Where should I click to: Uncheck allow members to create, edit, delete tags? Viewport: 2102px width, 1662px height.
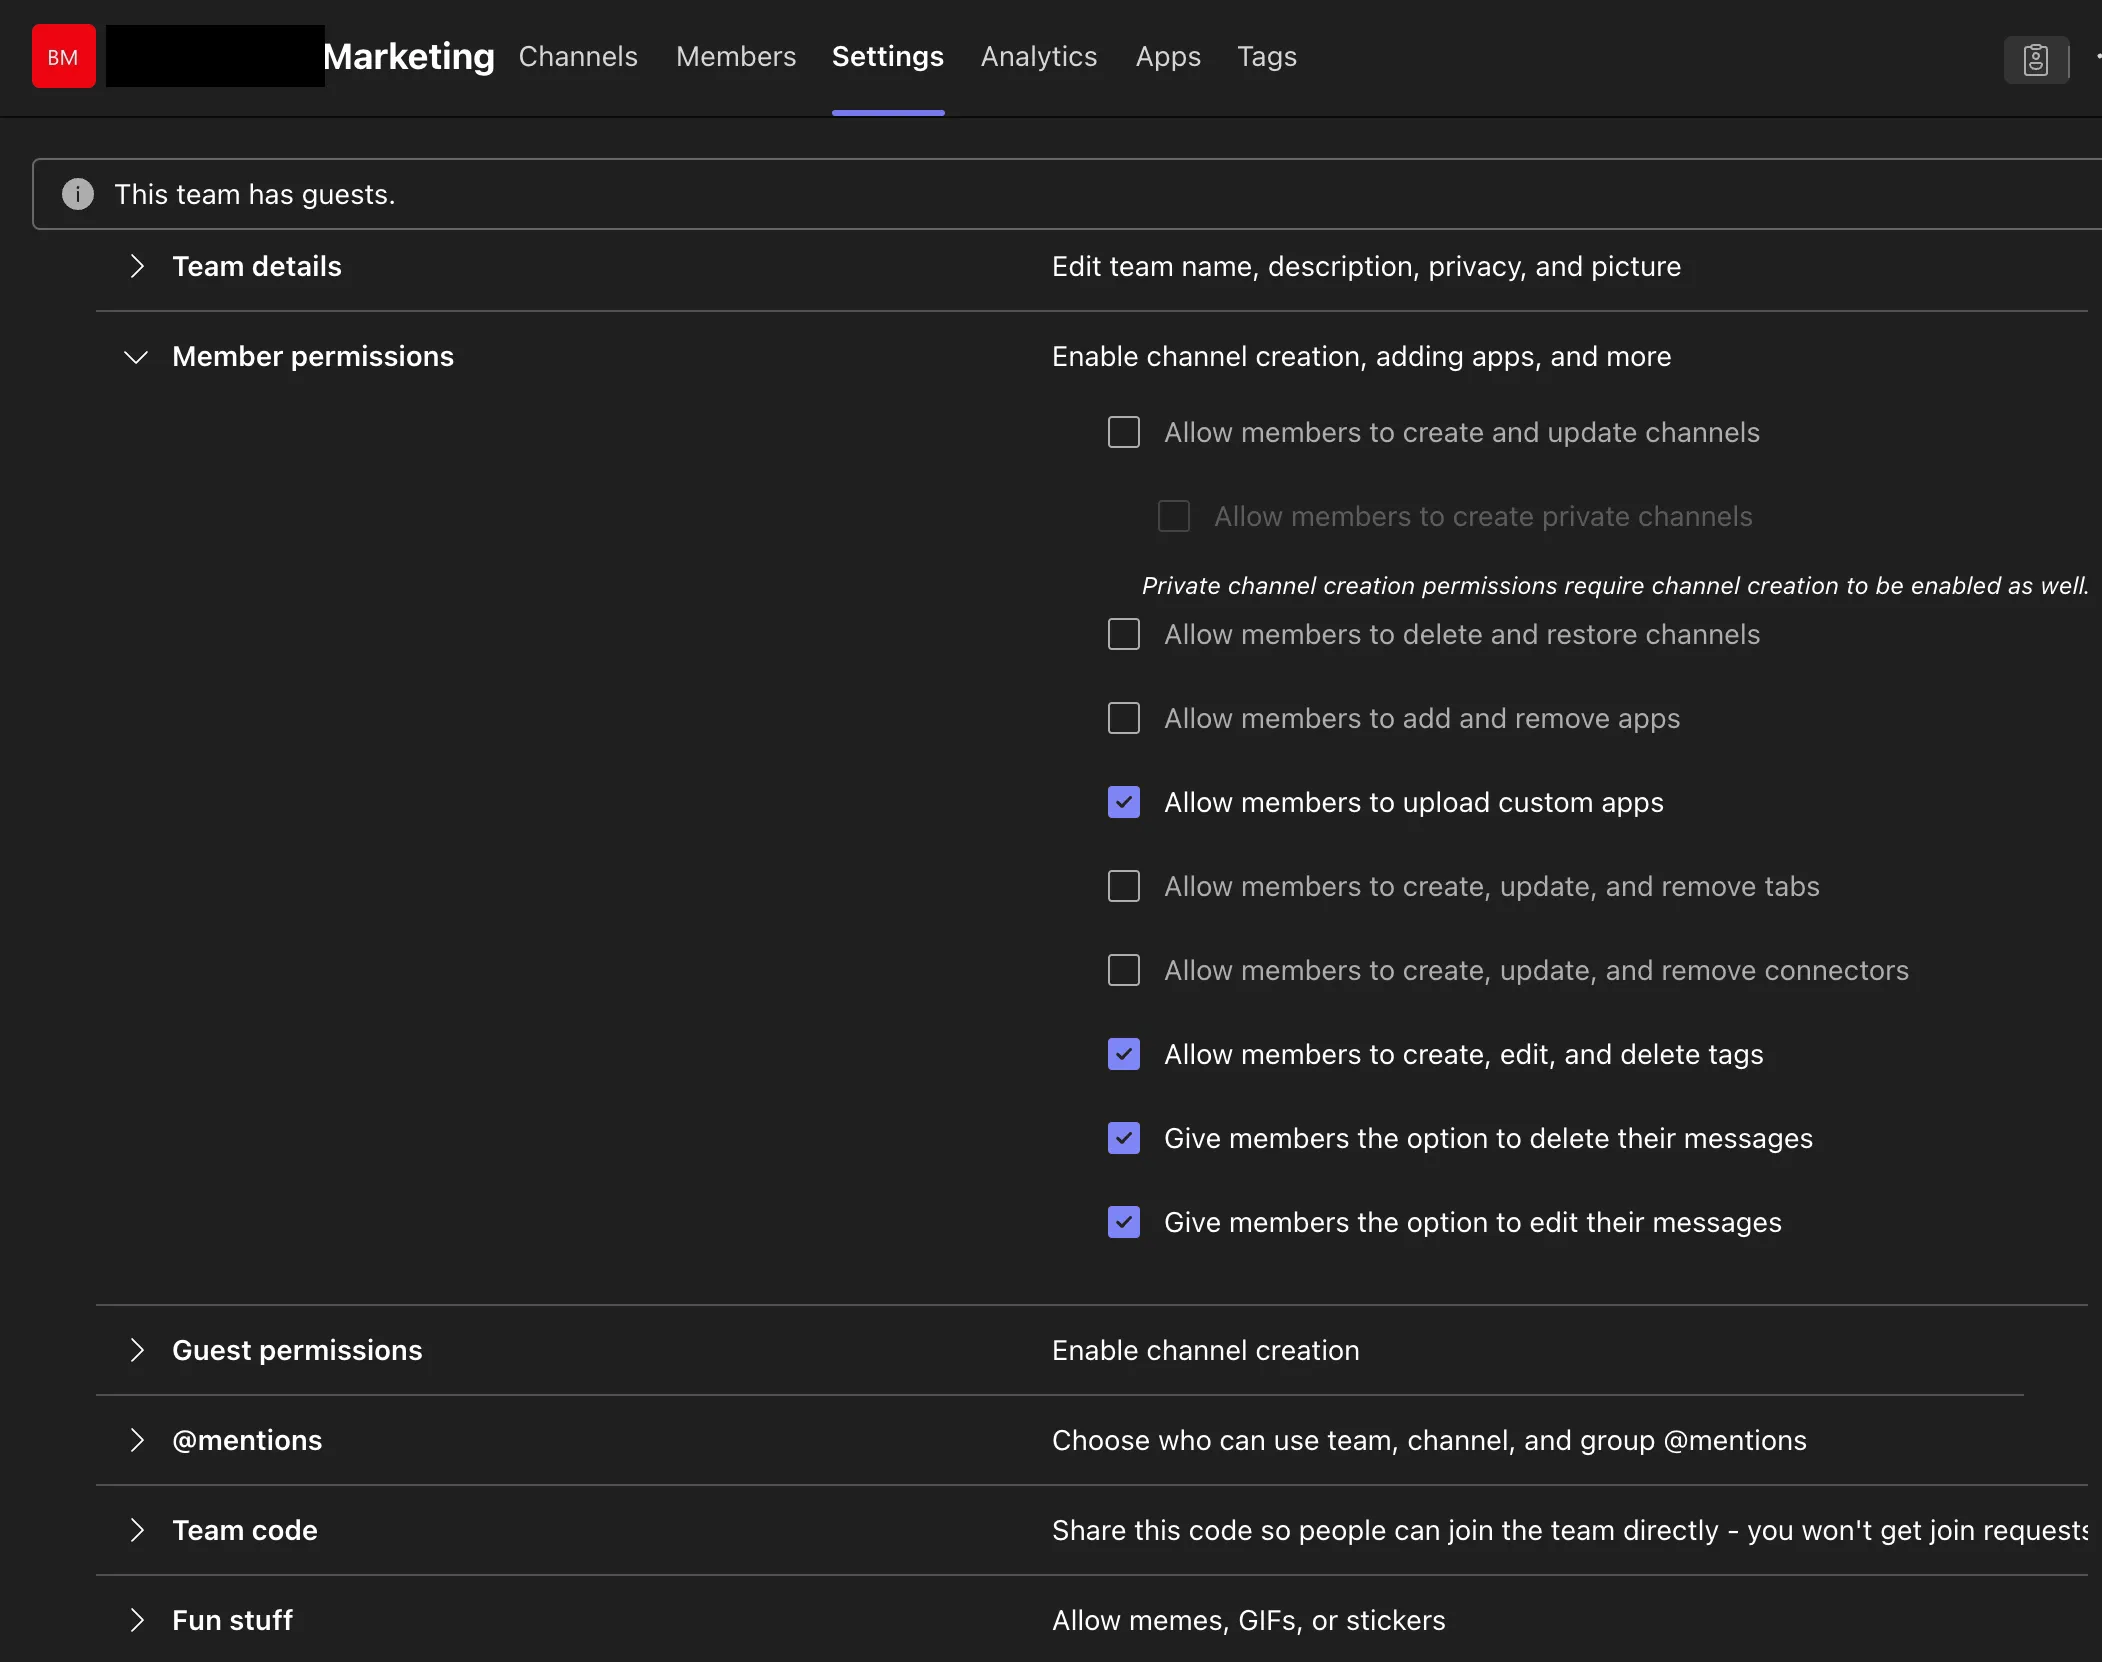click(x=1124, y=1054)
